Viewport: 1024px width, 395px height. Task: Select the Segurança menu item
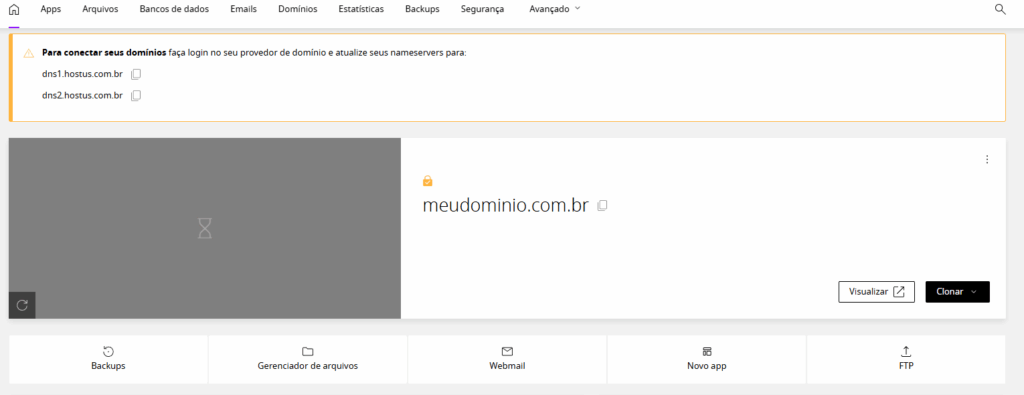[482, 9]
